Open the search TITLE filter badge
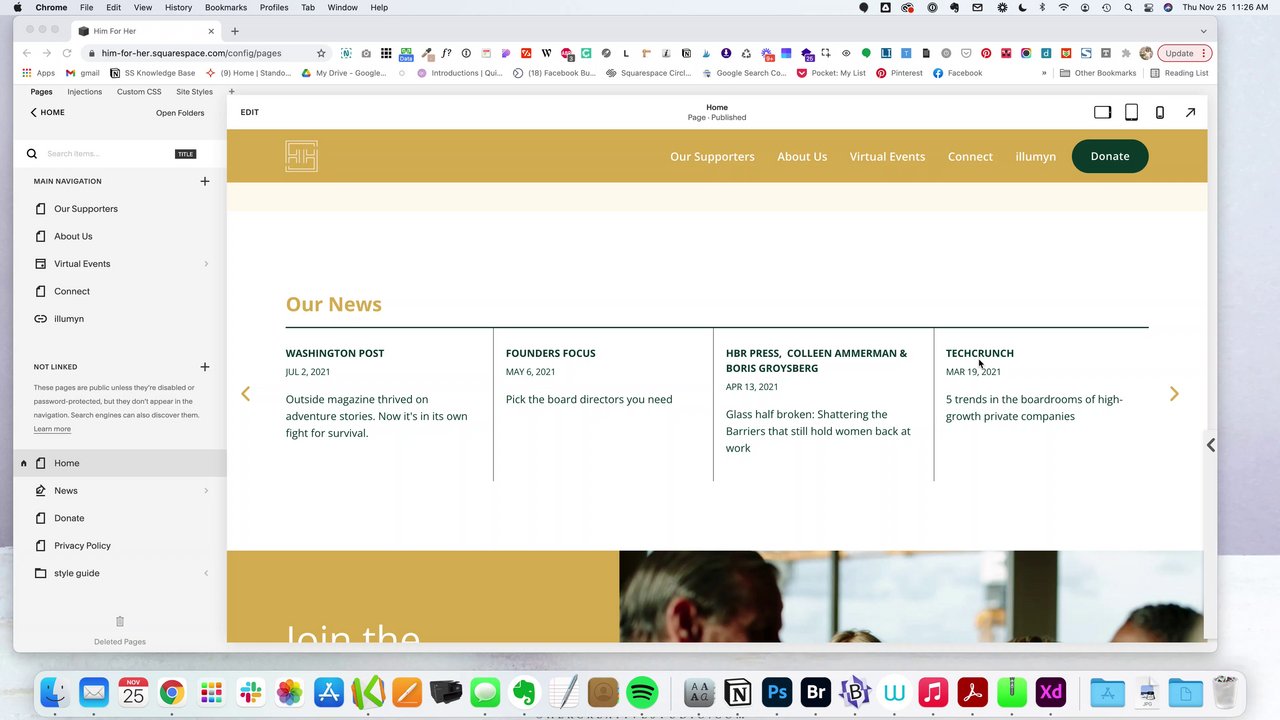 pos(185,154)
